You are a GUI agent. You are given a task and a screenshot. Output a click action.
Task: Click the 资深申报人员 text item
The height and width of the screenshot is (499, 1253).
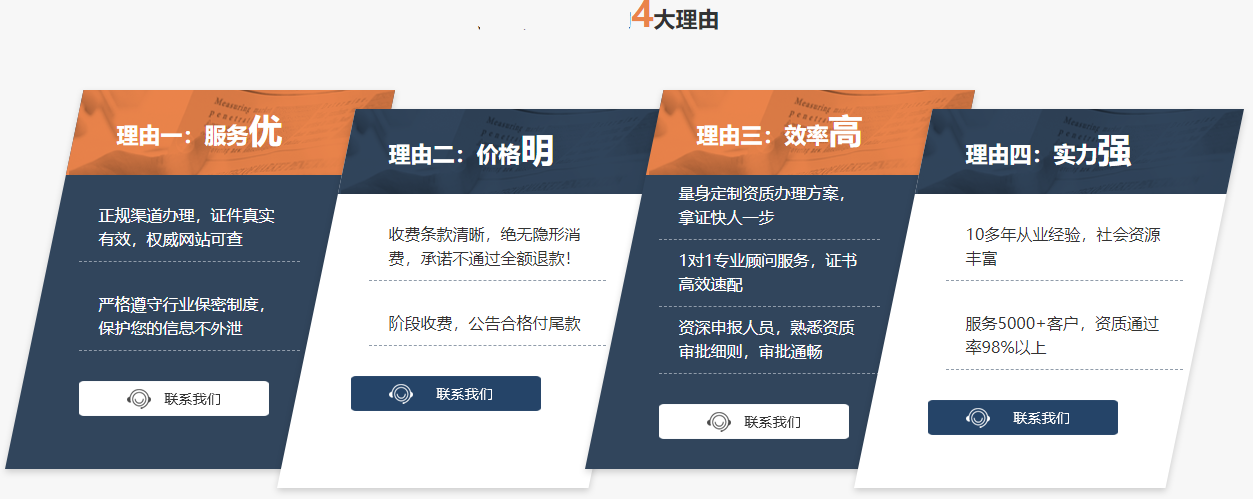pos(766,340)
